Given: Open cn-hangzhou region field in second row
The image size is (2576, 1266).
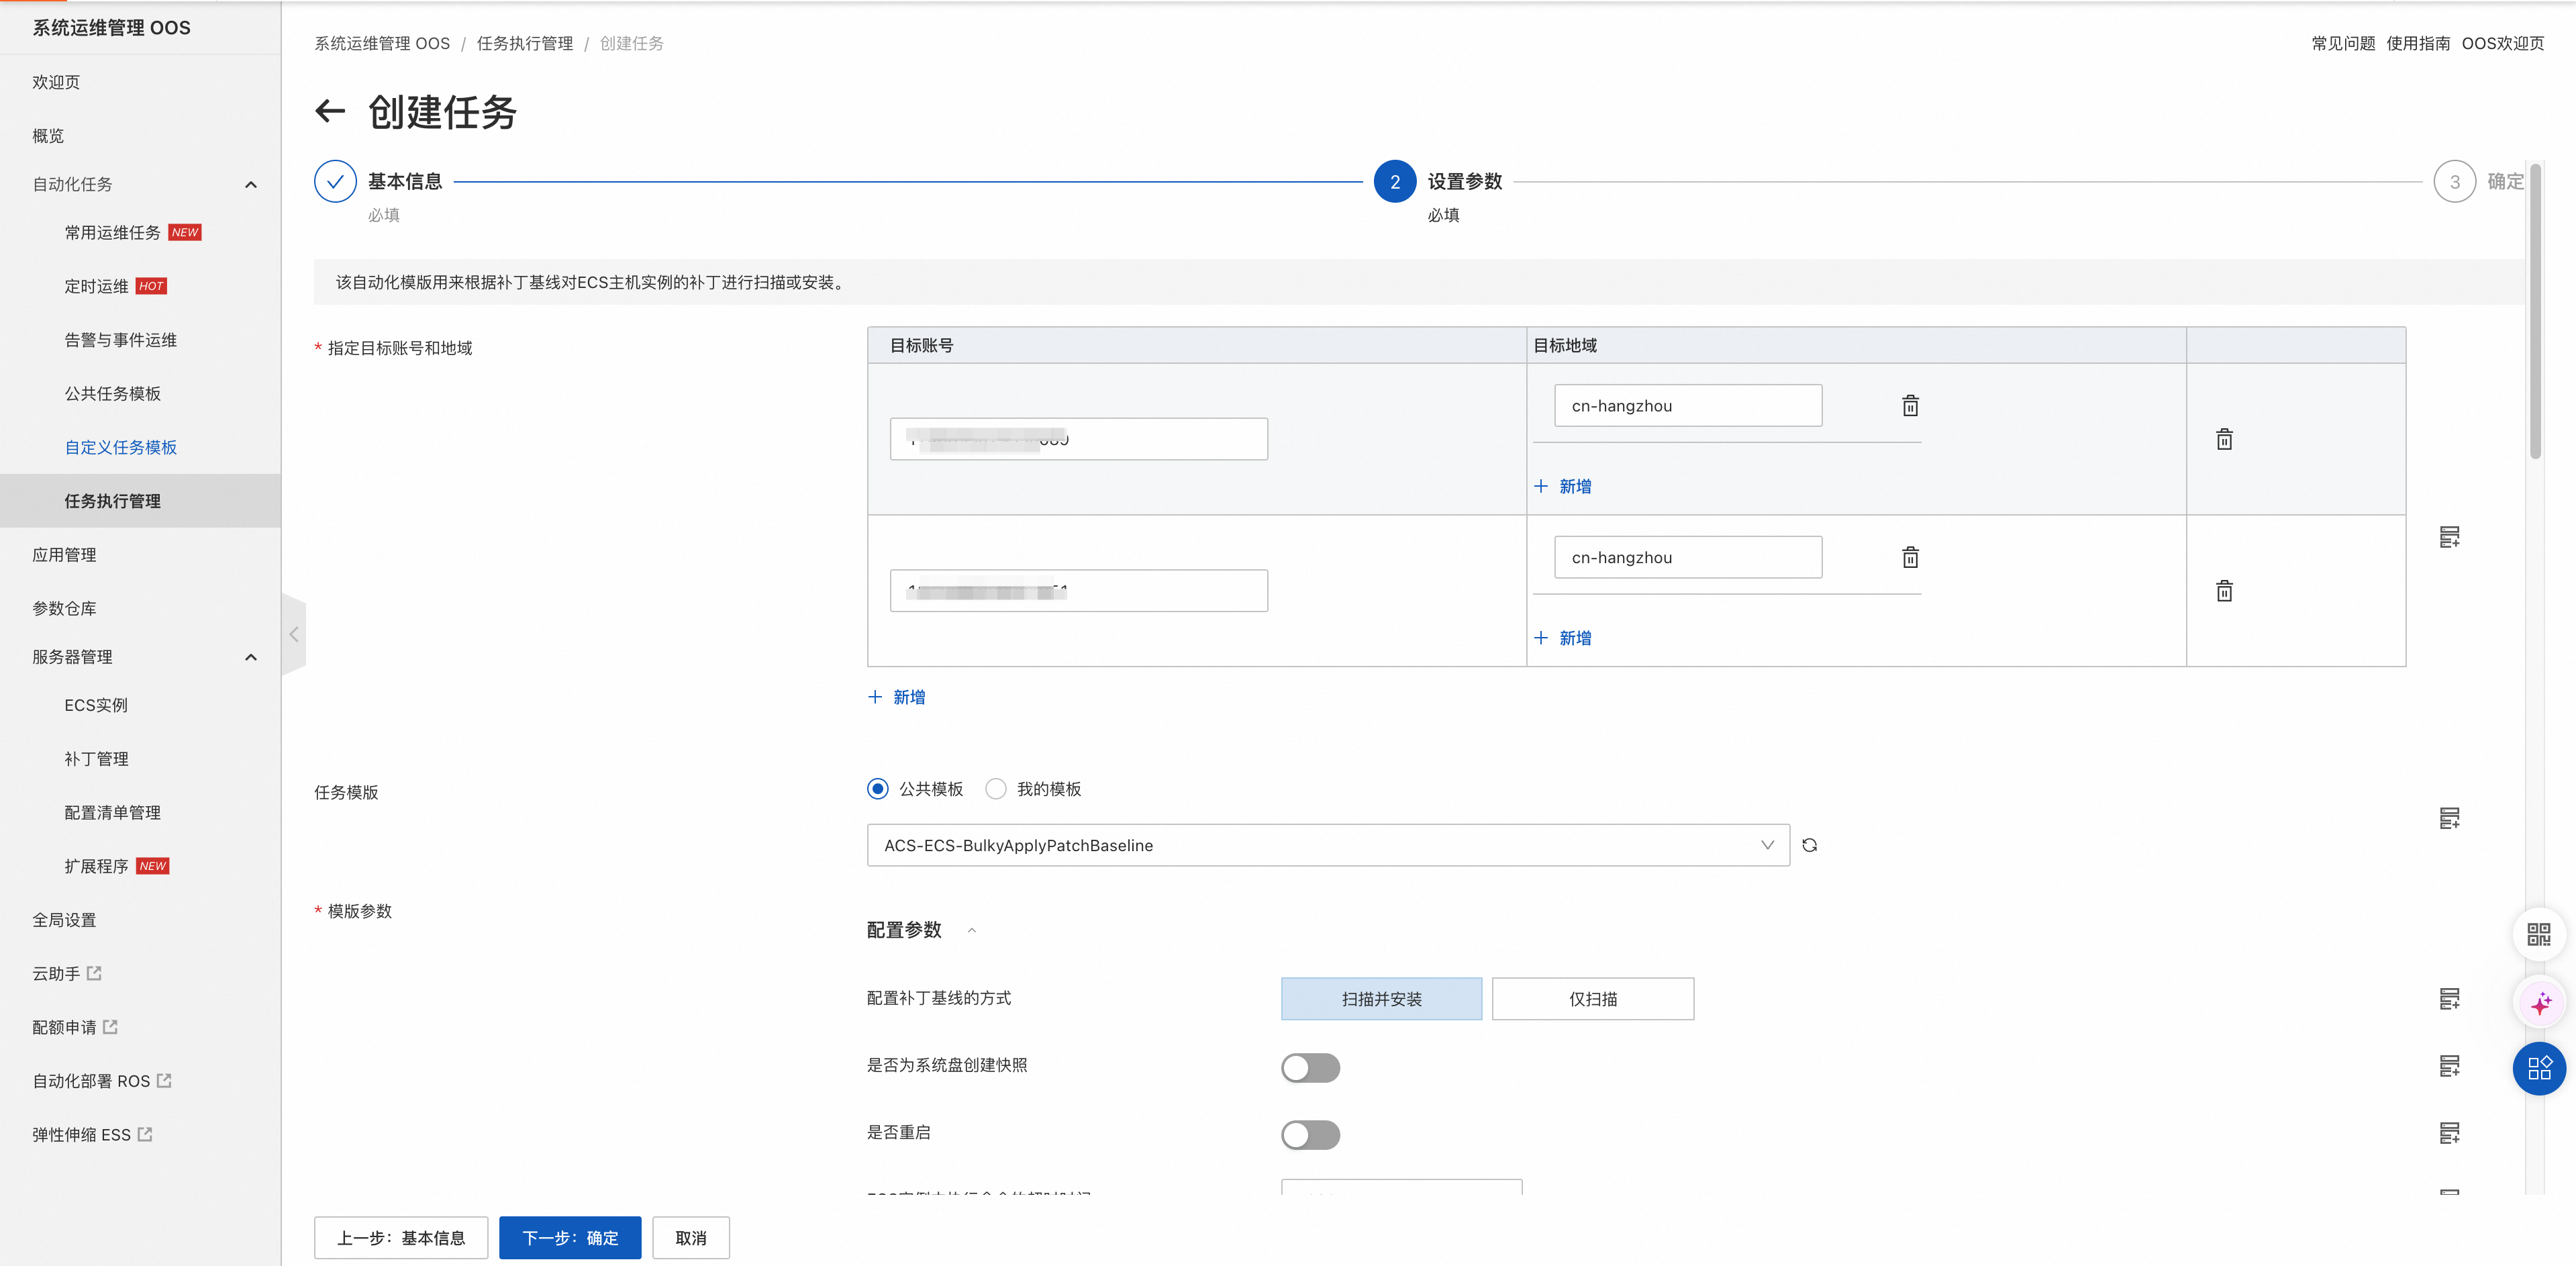Looking at the screenshot, I should pyautogui.click(x=1688, y=557).
